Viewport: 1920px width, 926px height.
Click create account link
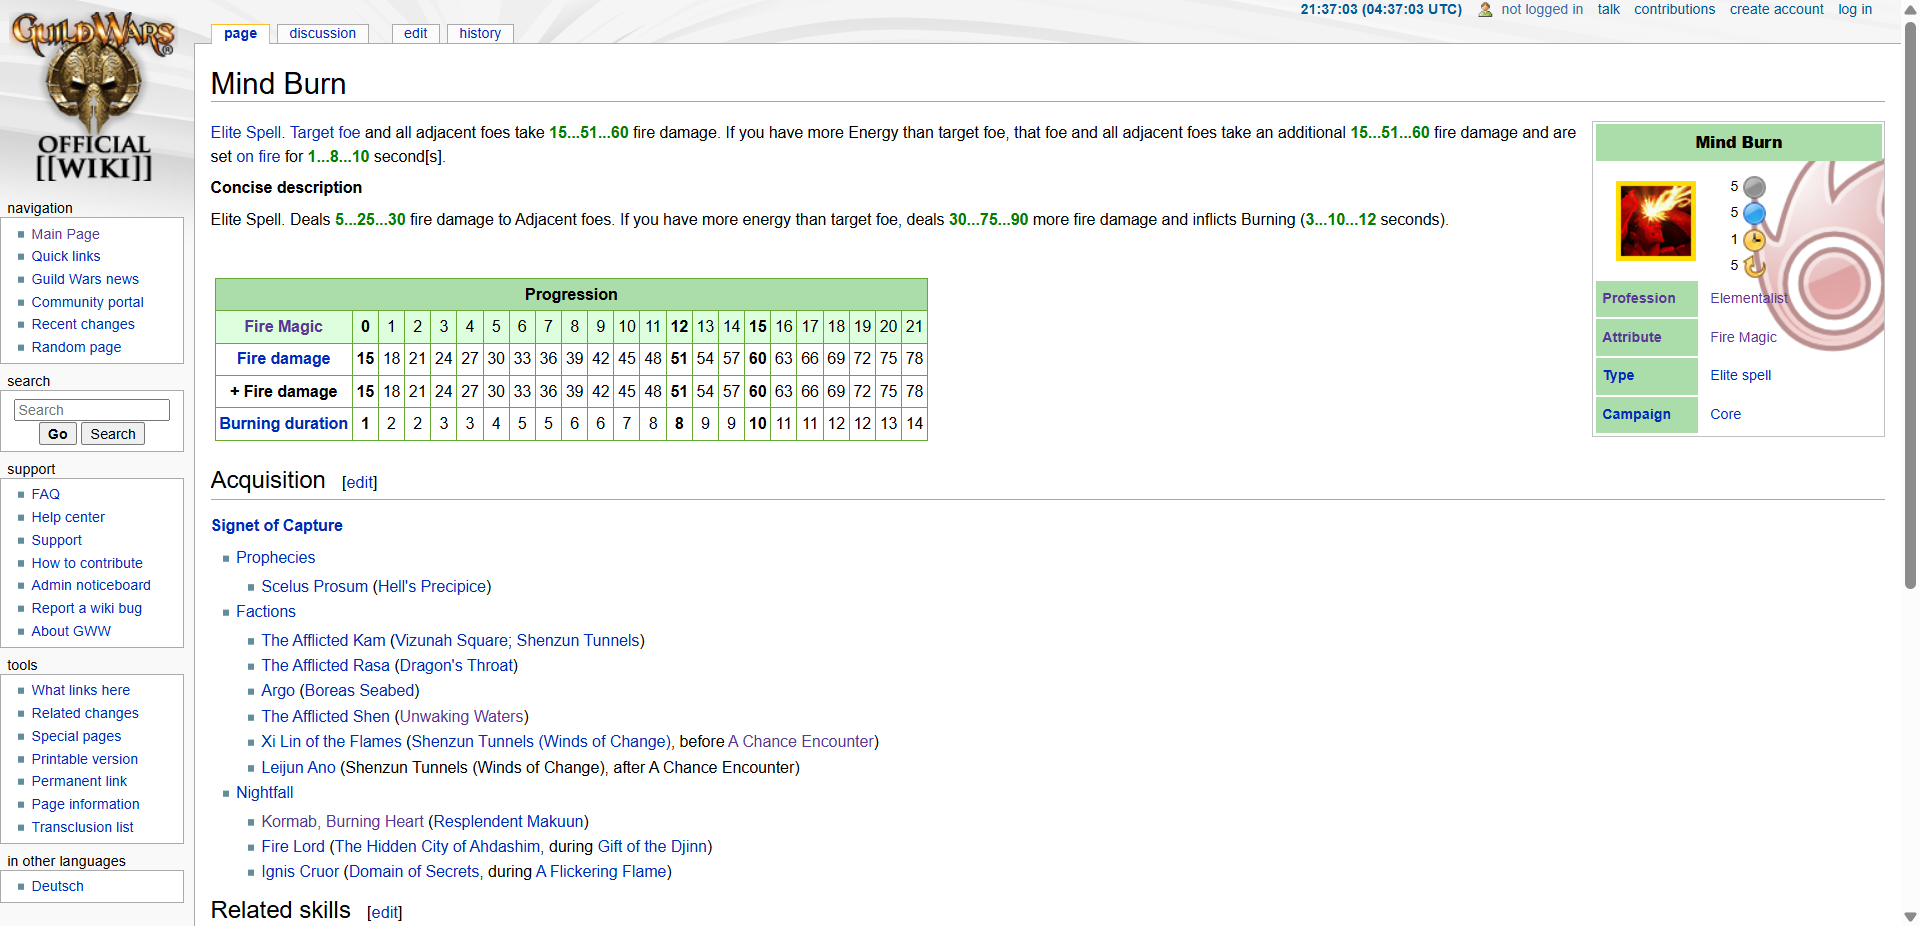1776,9
